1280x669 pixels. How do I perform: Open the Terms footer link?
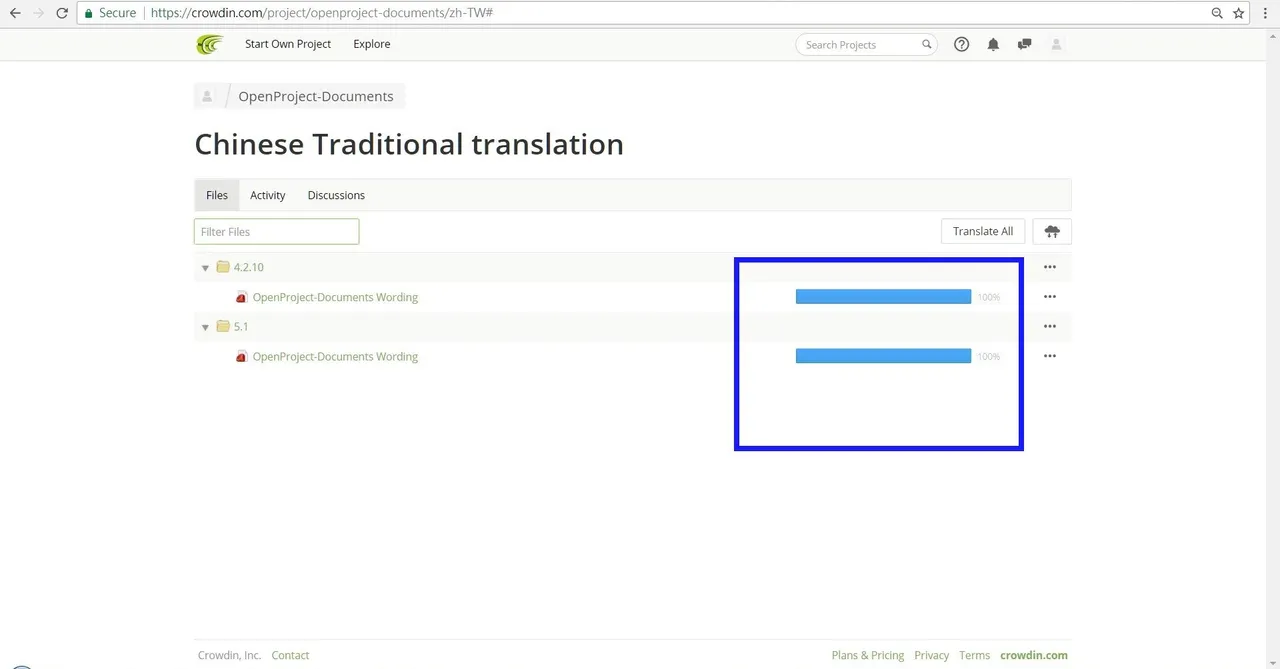(974, 655)
